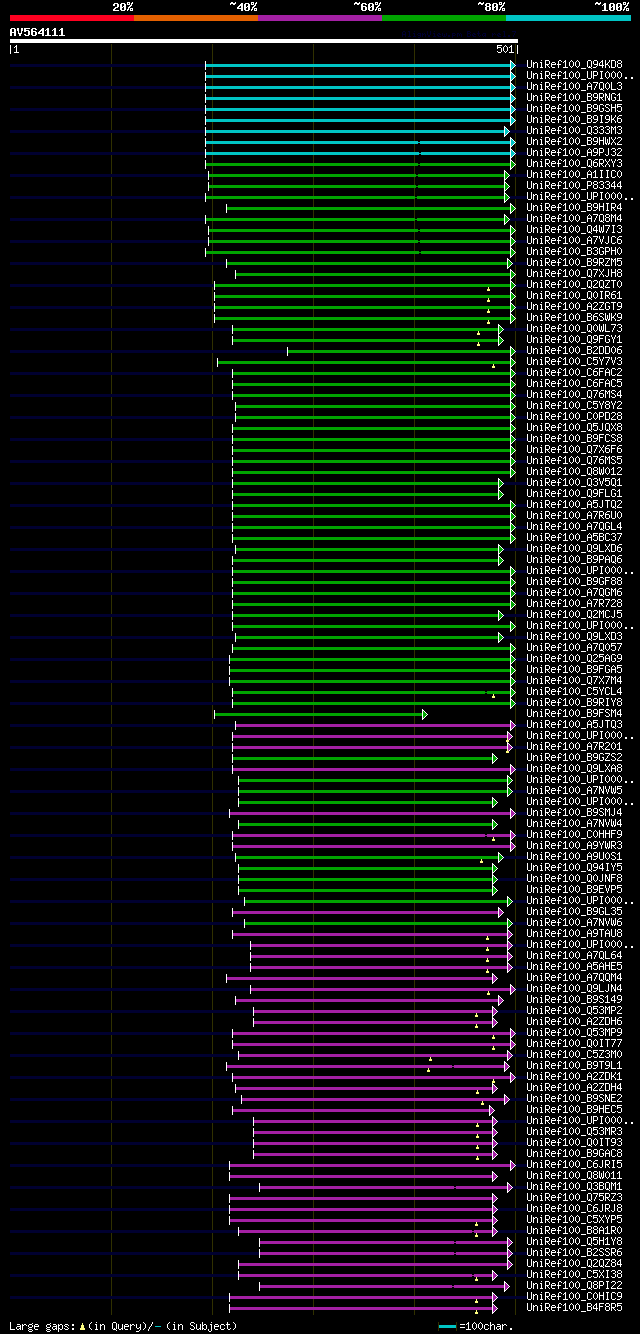Screen dimensions: 640x1334
Task: Select the UniRef100_Q8PI22 label
Action: pos(574,1285)
